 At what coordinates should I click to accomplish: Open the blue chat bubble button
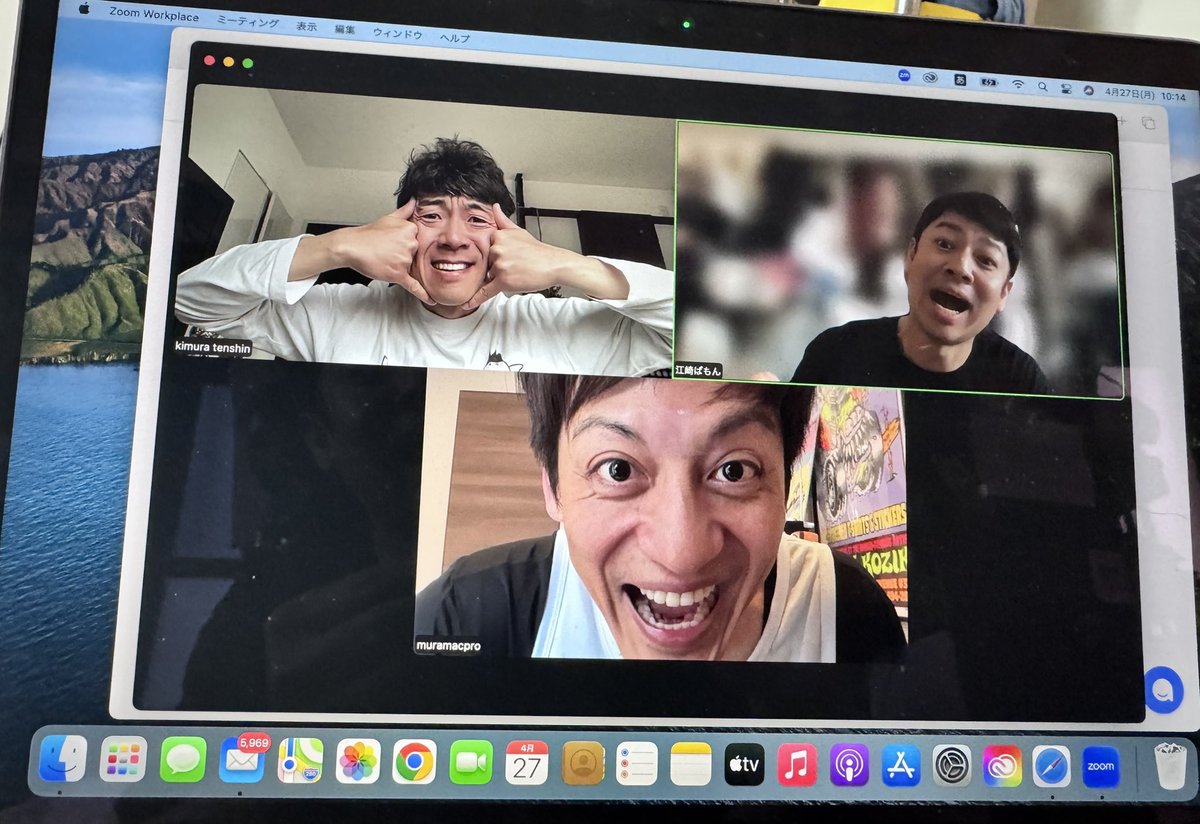pos(1163,690)
